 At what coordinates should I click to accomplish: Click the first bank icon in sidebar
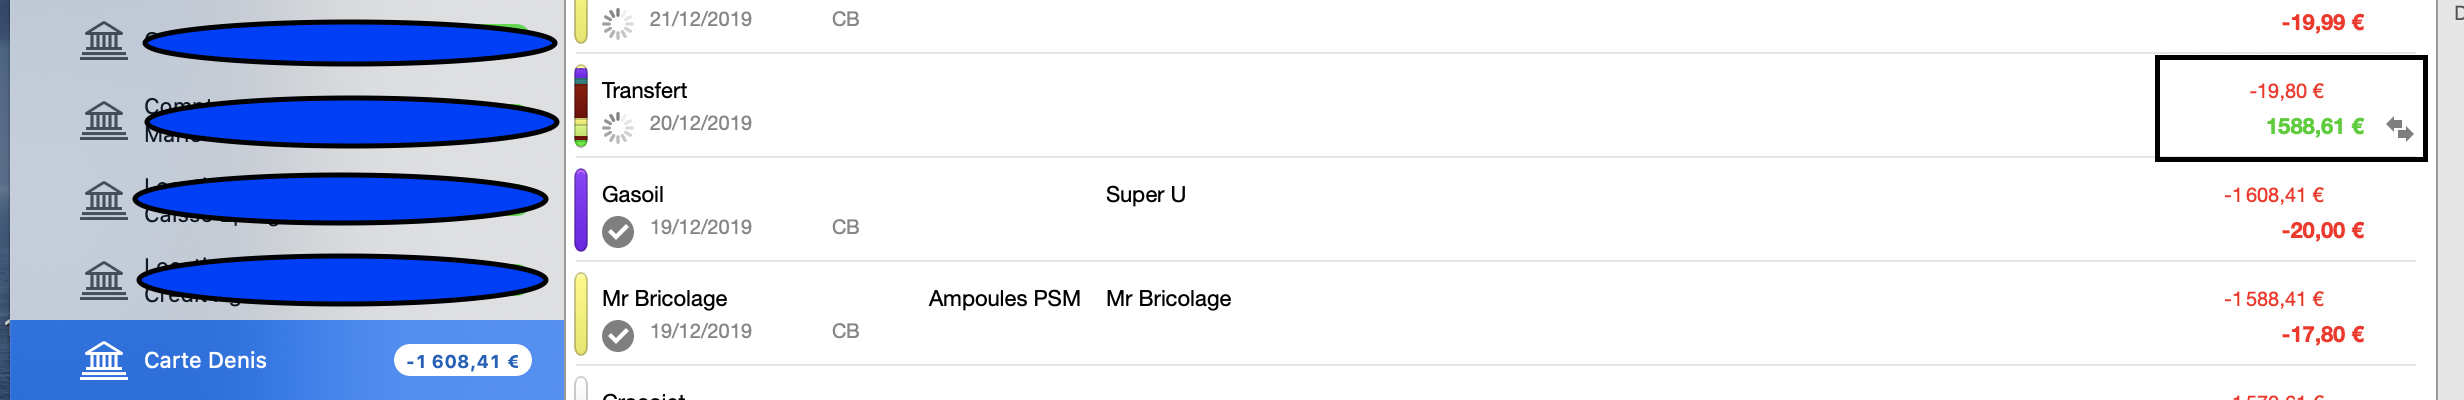pyautogui.click(x=104, y=40)
